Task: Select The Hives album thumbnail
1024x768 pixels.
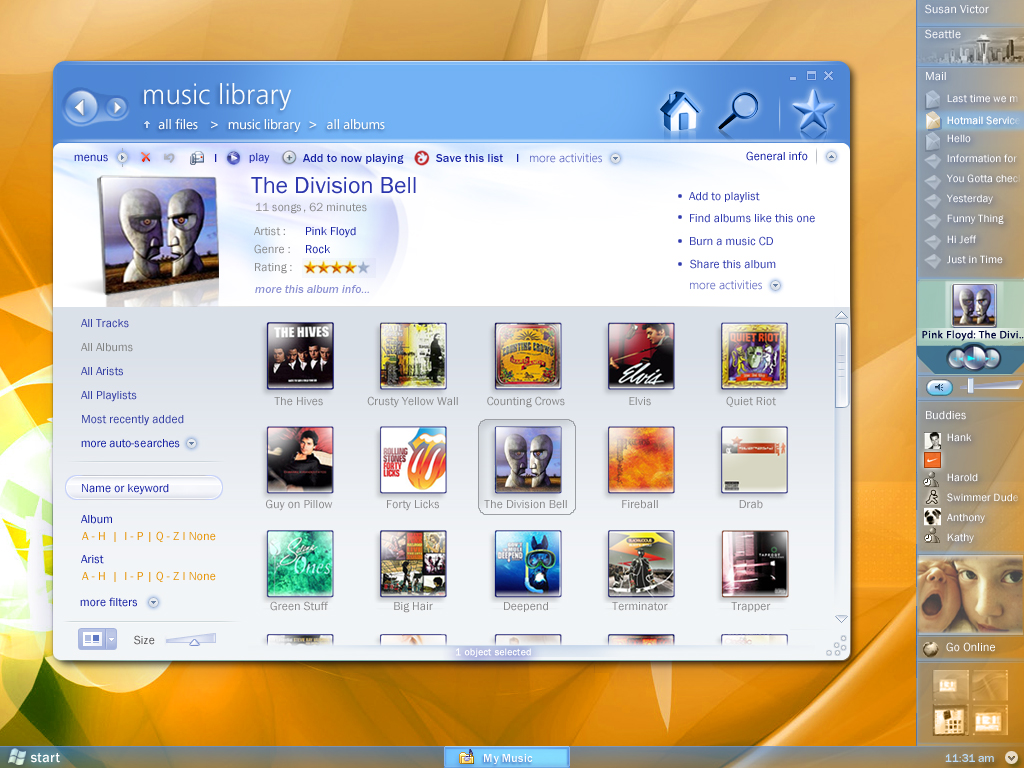Action: 300,356
